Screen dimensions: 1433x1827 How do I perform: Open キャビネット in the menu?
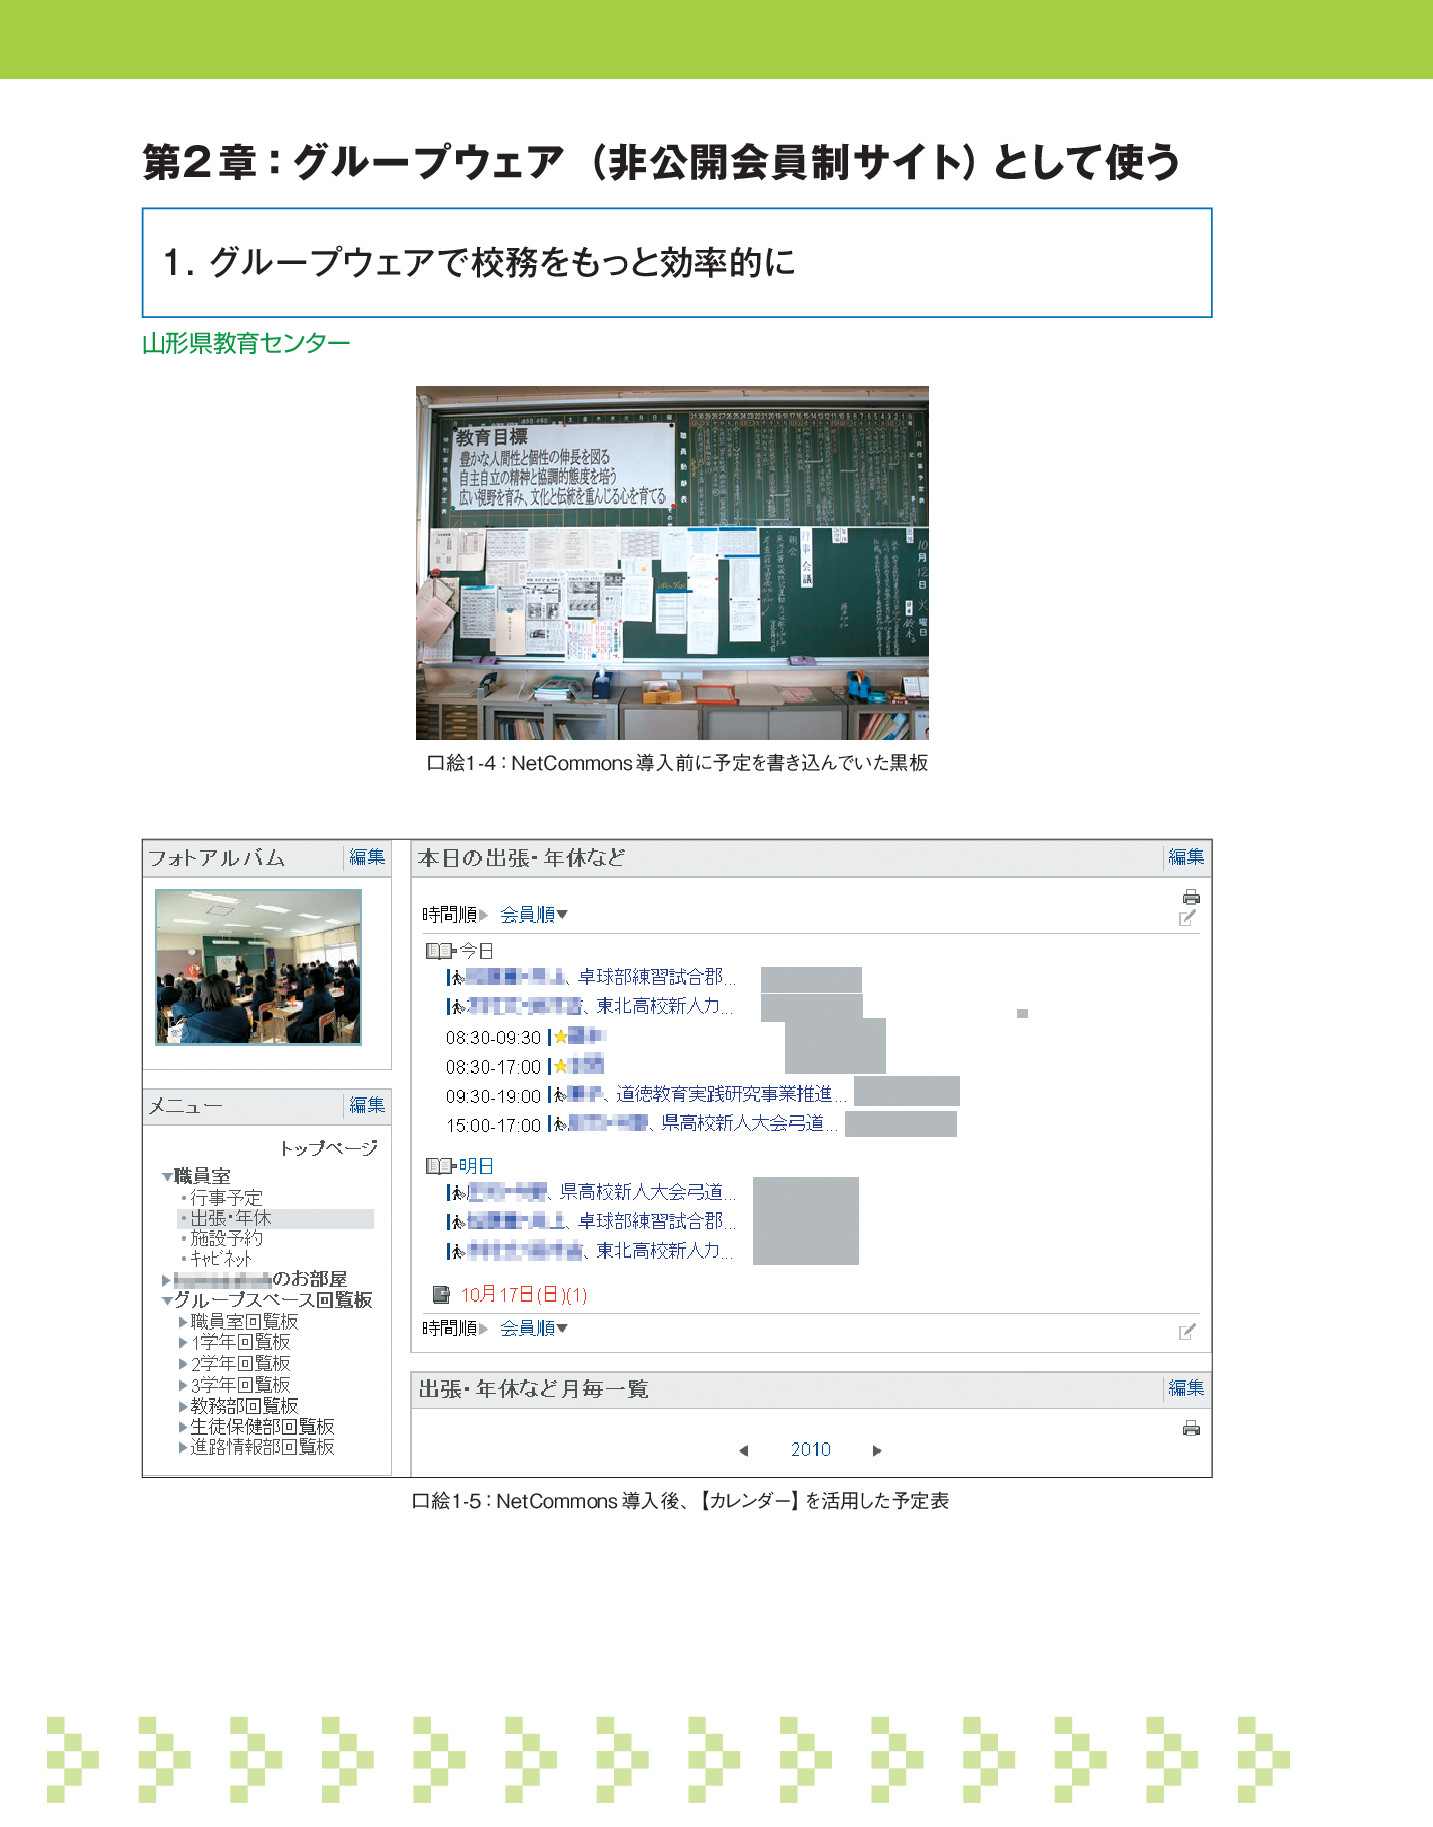(221, 1259)
